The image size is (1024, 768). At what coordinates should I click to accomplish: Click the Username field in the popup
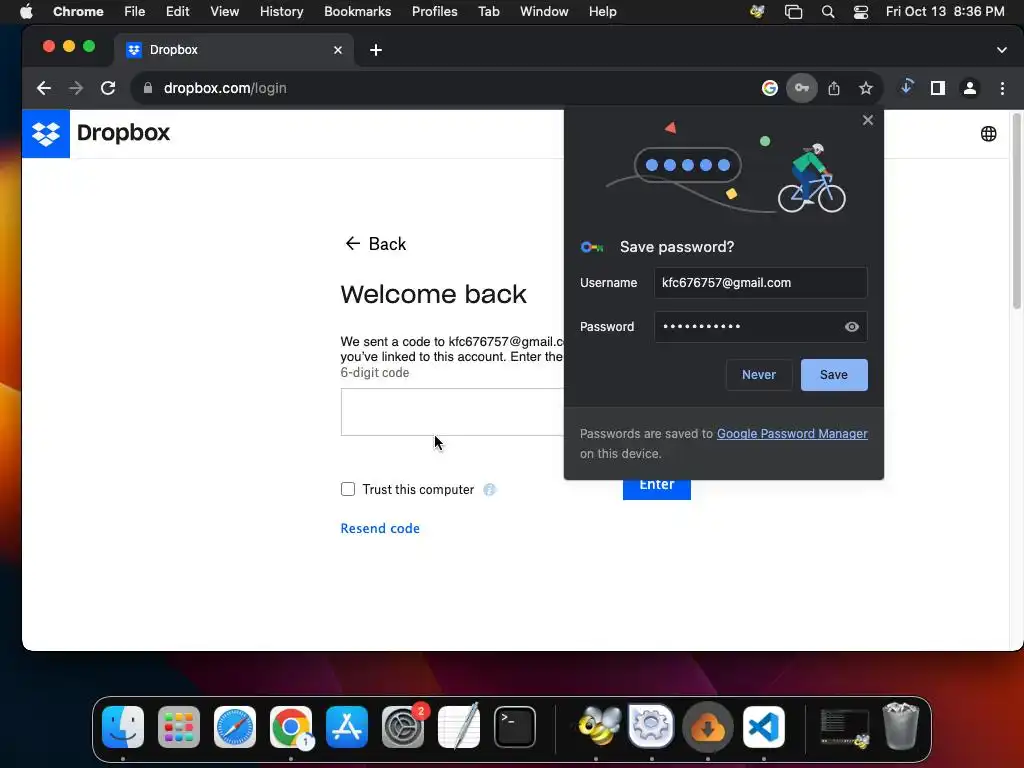click(x=761, y=283)
